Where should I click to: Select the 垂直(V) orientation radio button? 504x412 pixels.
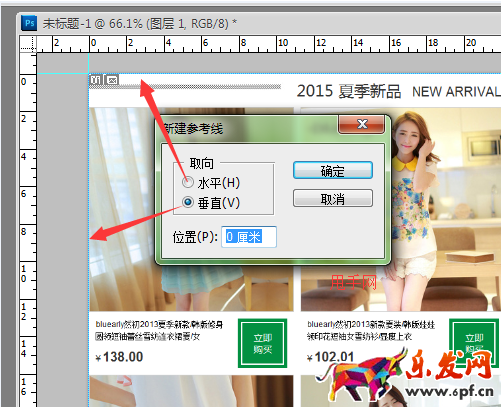pyautogui.click(x=188, y=202)
